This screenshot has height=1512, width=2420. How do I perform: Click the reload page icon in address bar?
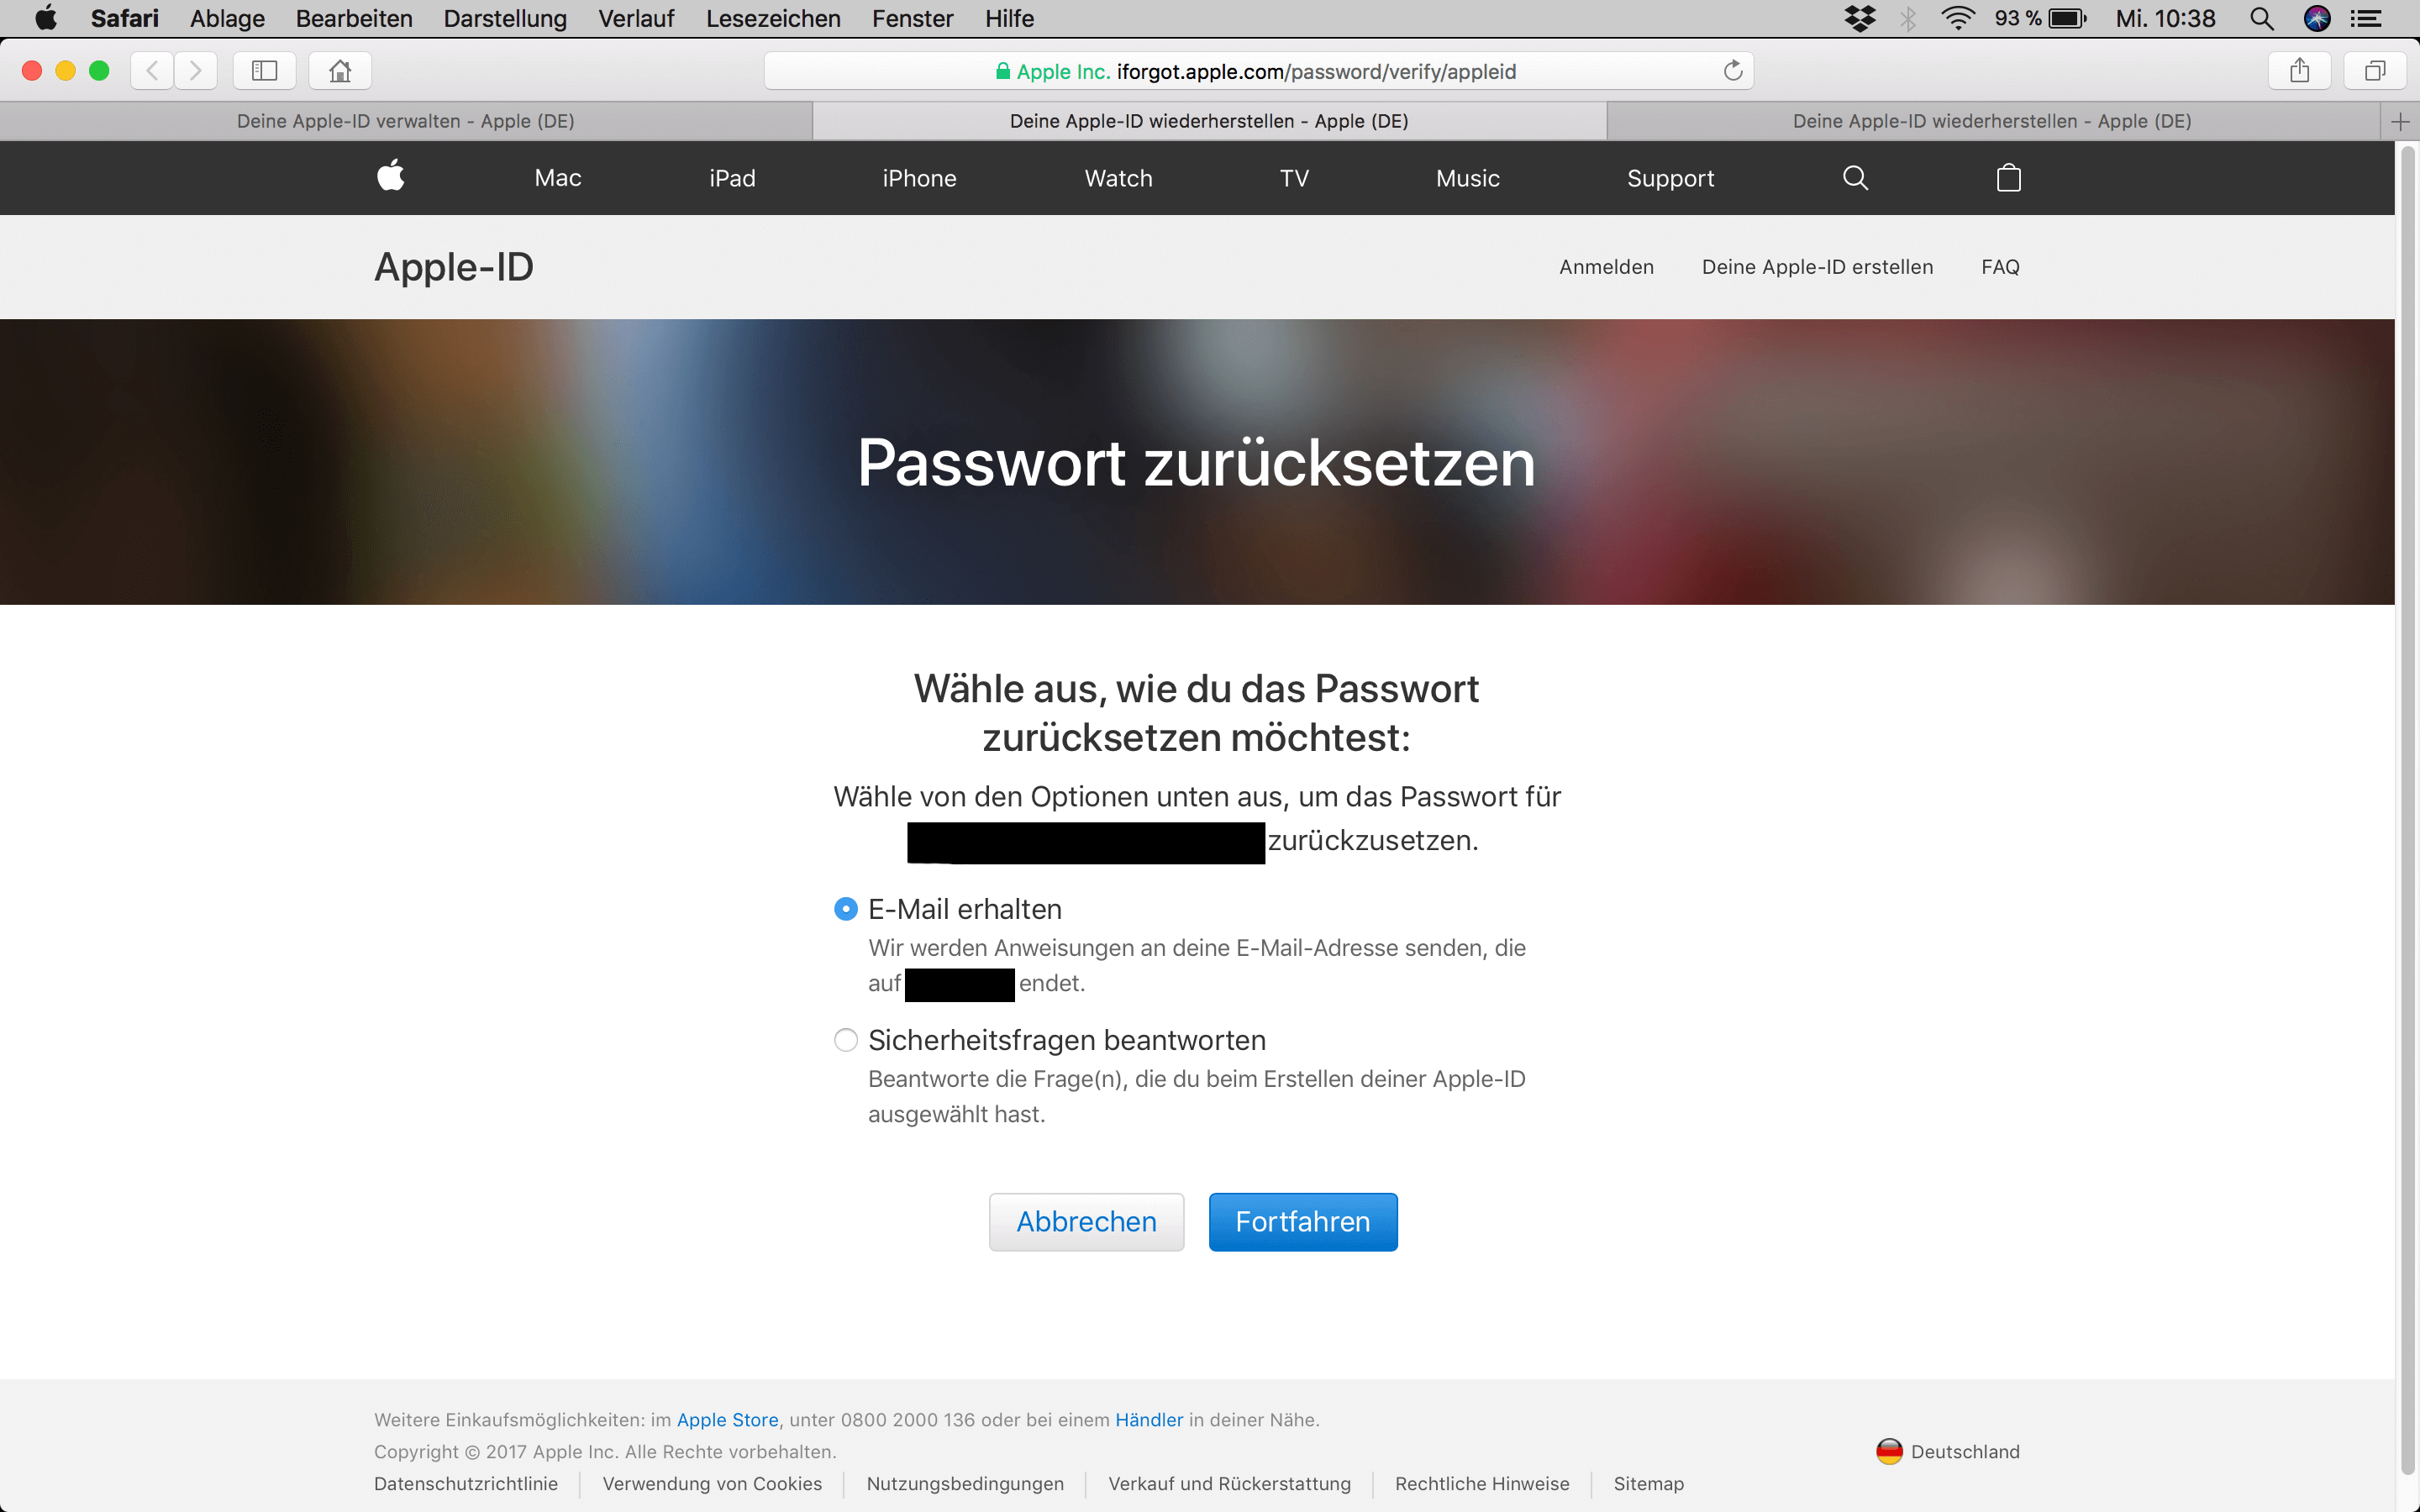tap(1733, 71)
